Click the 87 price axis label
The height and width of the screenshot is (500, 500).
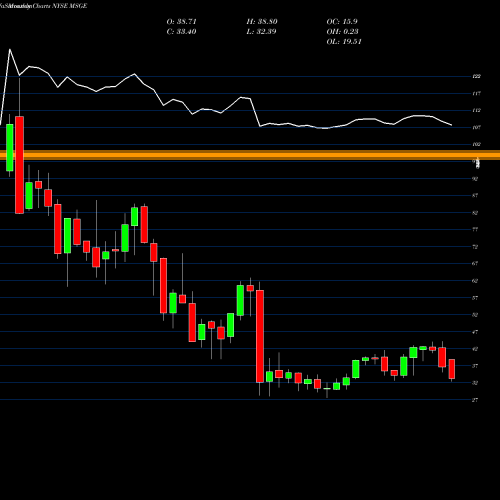click(475, 195)
